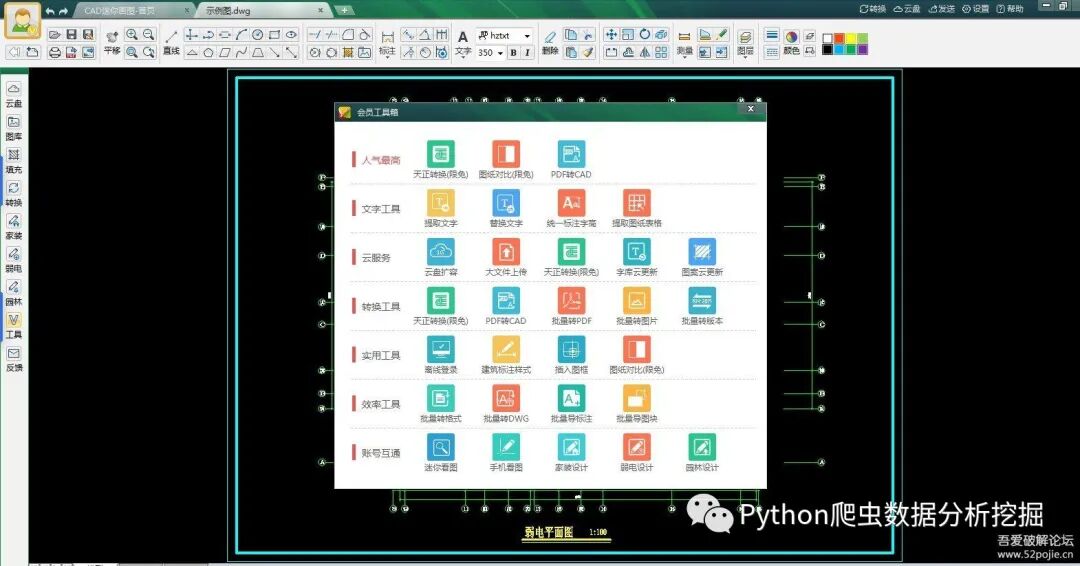Open the 图案云更新 tool
The width and height of the screenshot is (1080, 566).
(702, 257)
